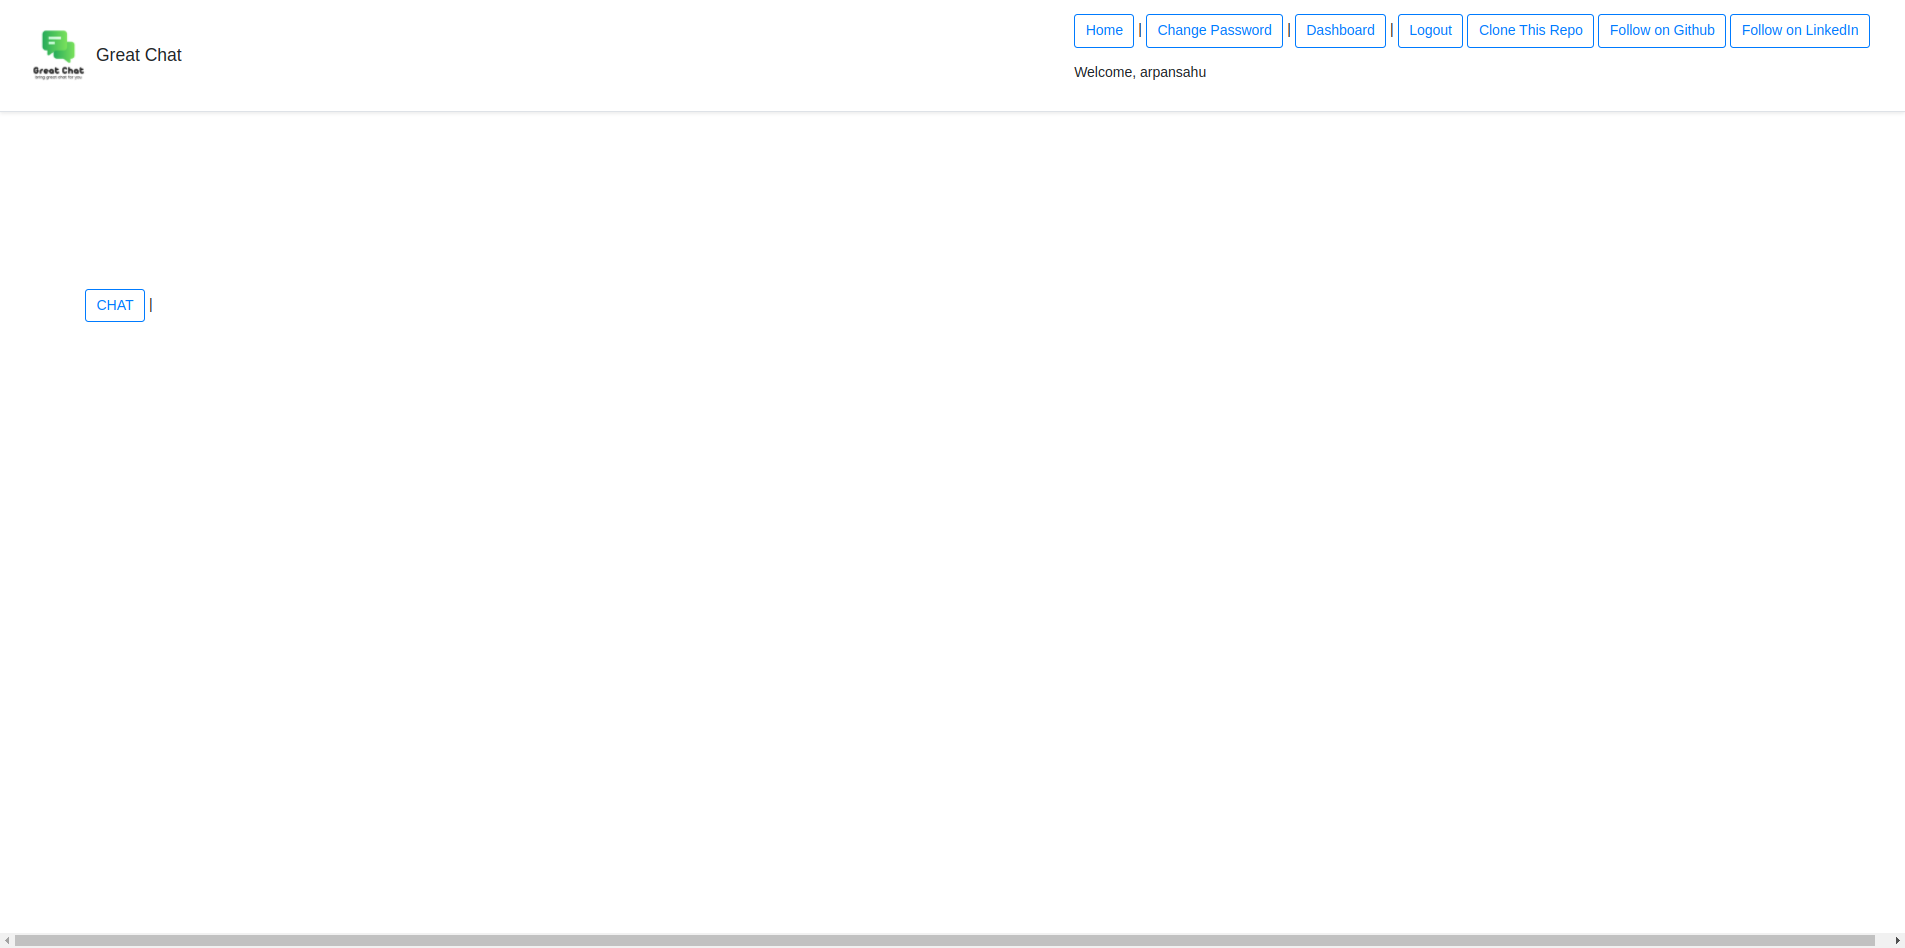Image resolution: width=1905 pixels, height=948 pixels.
Task: Open the Follow on LinkedIn link
Action: (1798, 31)
